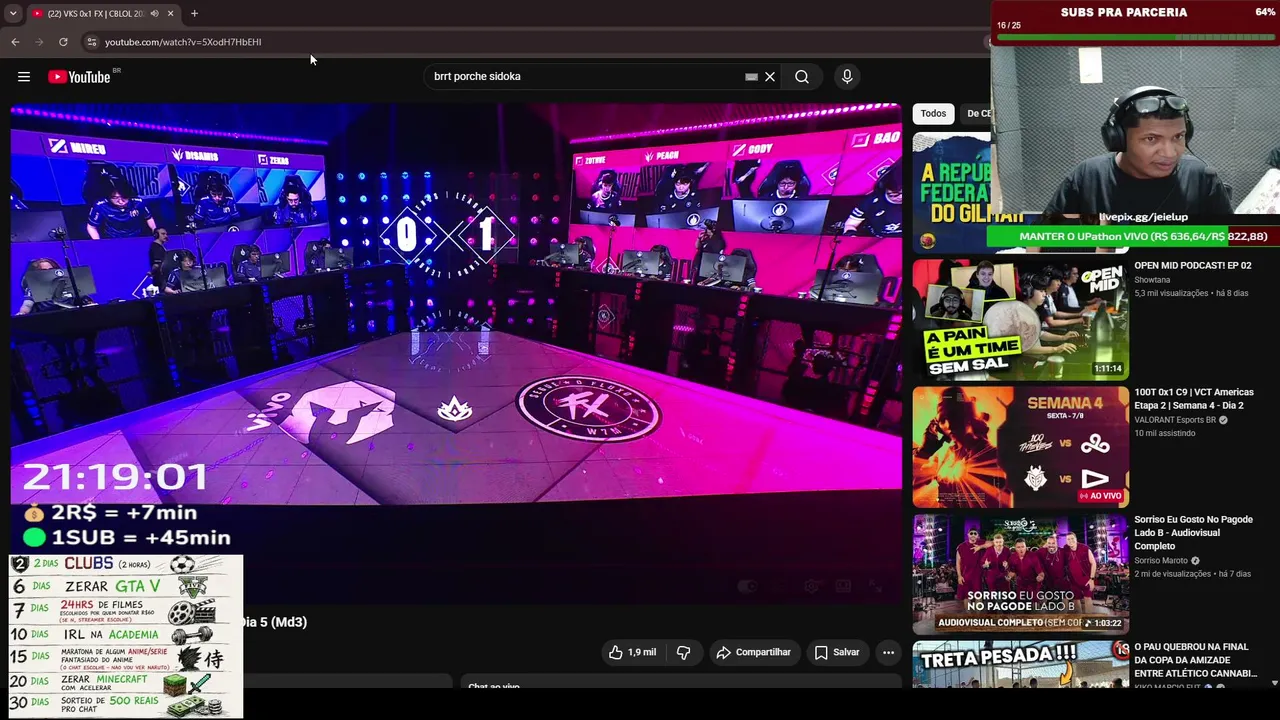Screen dimensions: 1280x720
Task: Open the 'A República Federativa do Gilmar' thumbnail
Action: [951, 192]
